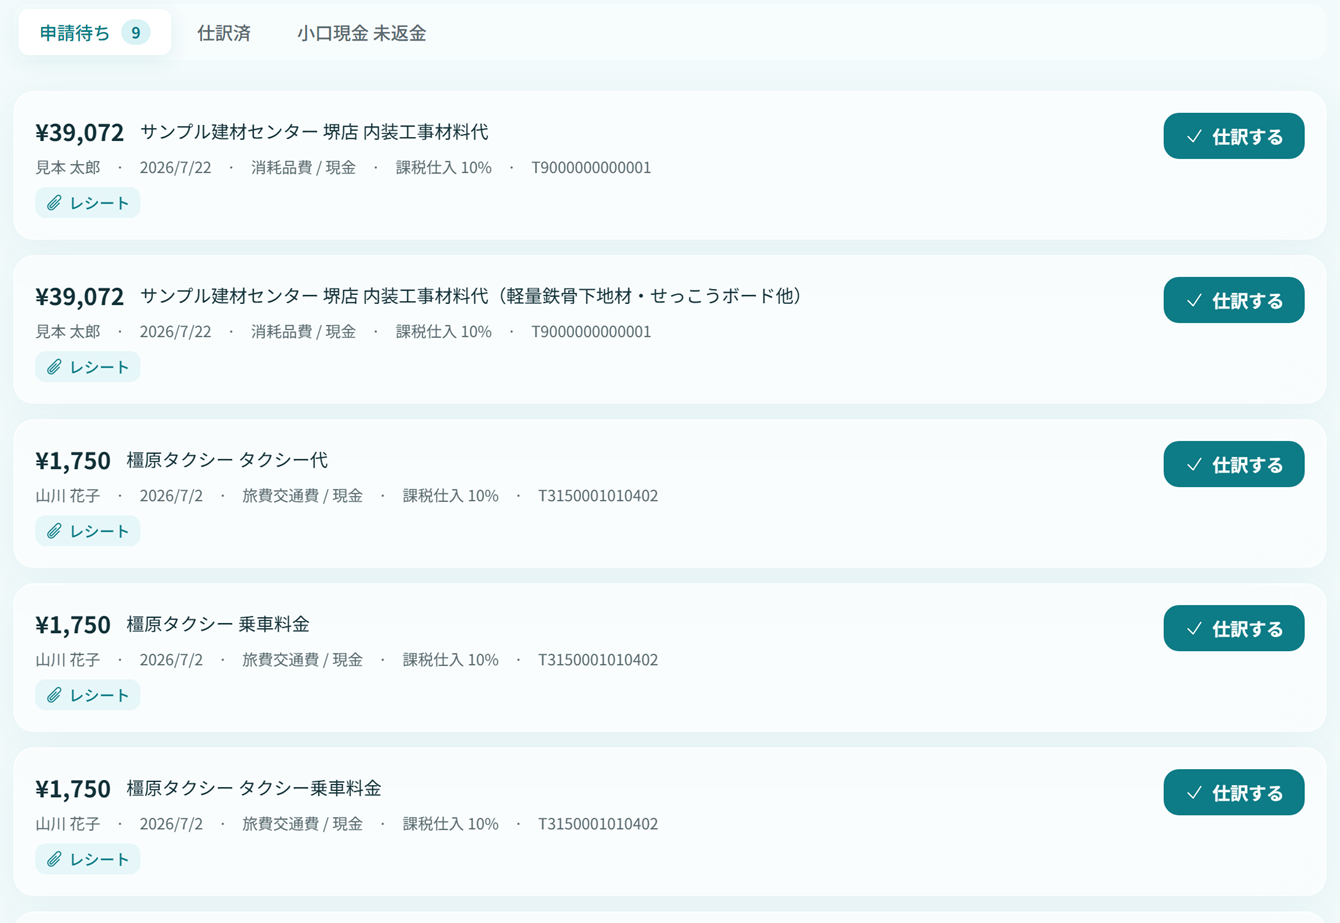Click 仕訳する on the 内装工事材料代 entry without the 軽量鉄骨 note
Screen dimensions: 1340x923
pyautogui.click(x=1233, y=136)
